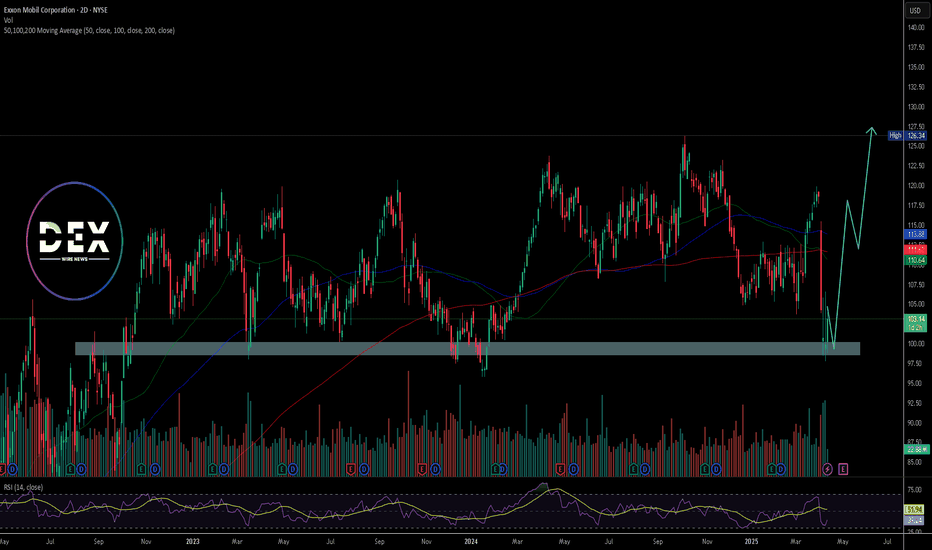Open the earnings marker for early 2023
This screenshot has width=932, height=550.
click(x=213, y=469)
